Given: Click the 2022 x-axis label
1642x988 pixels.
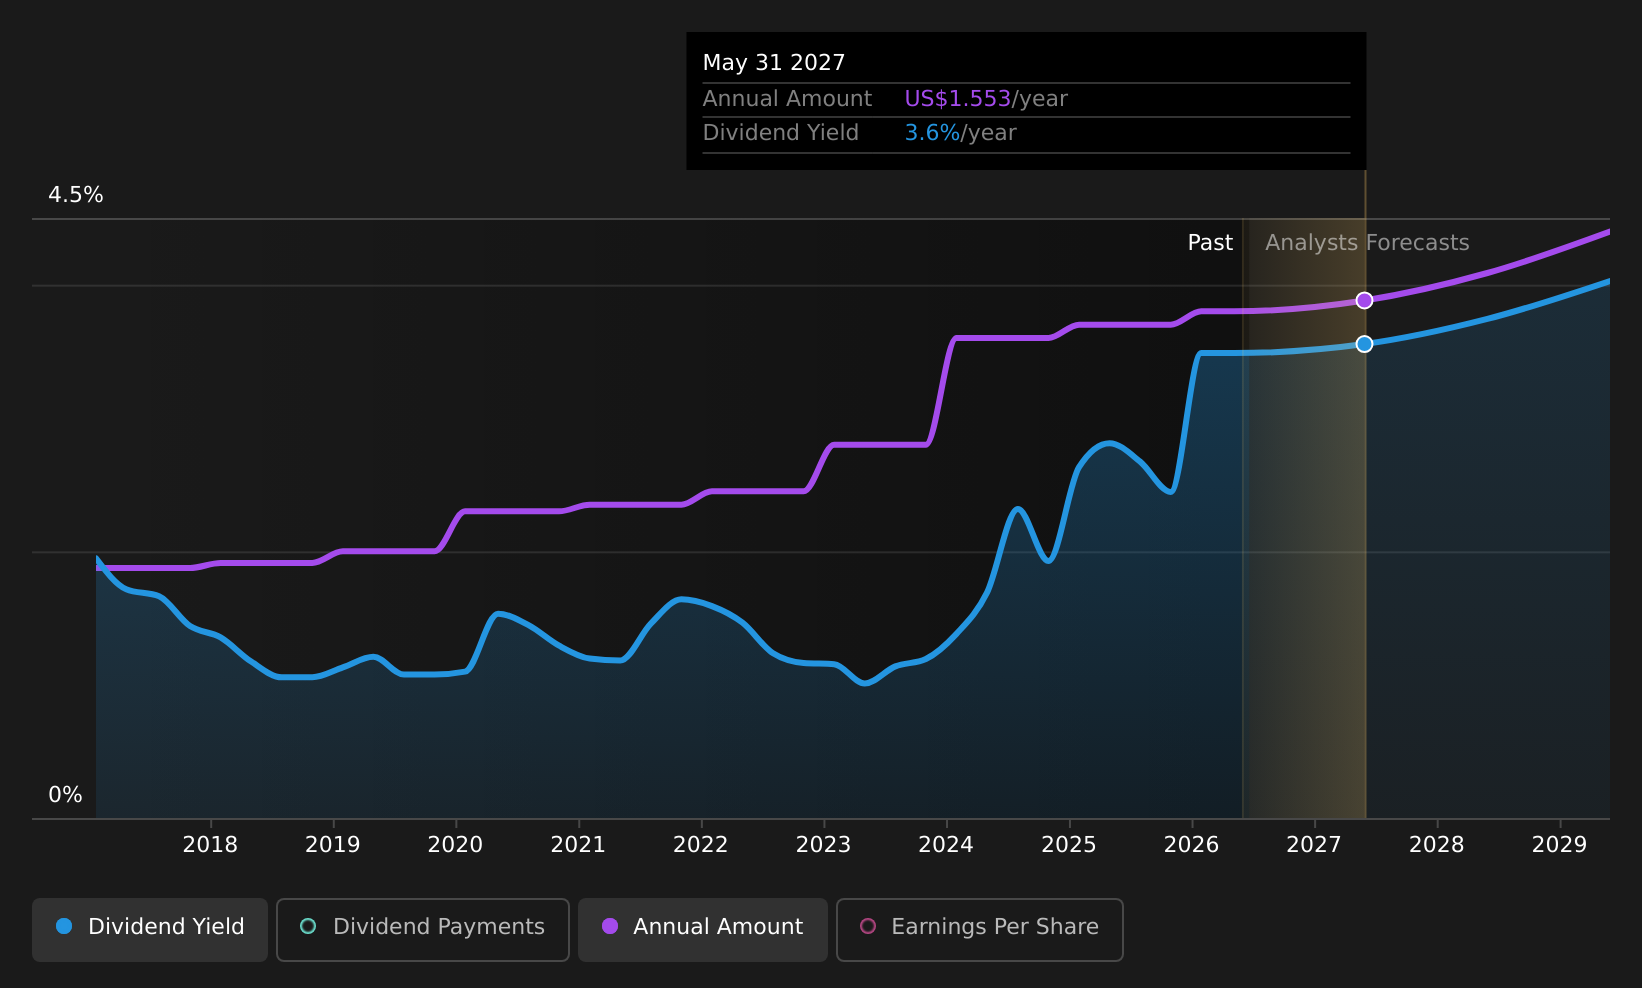Looking at the screenshot, I should tap(701, 845).
